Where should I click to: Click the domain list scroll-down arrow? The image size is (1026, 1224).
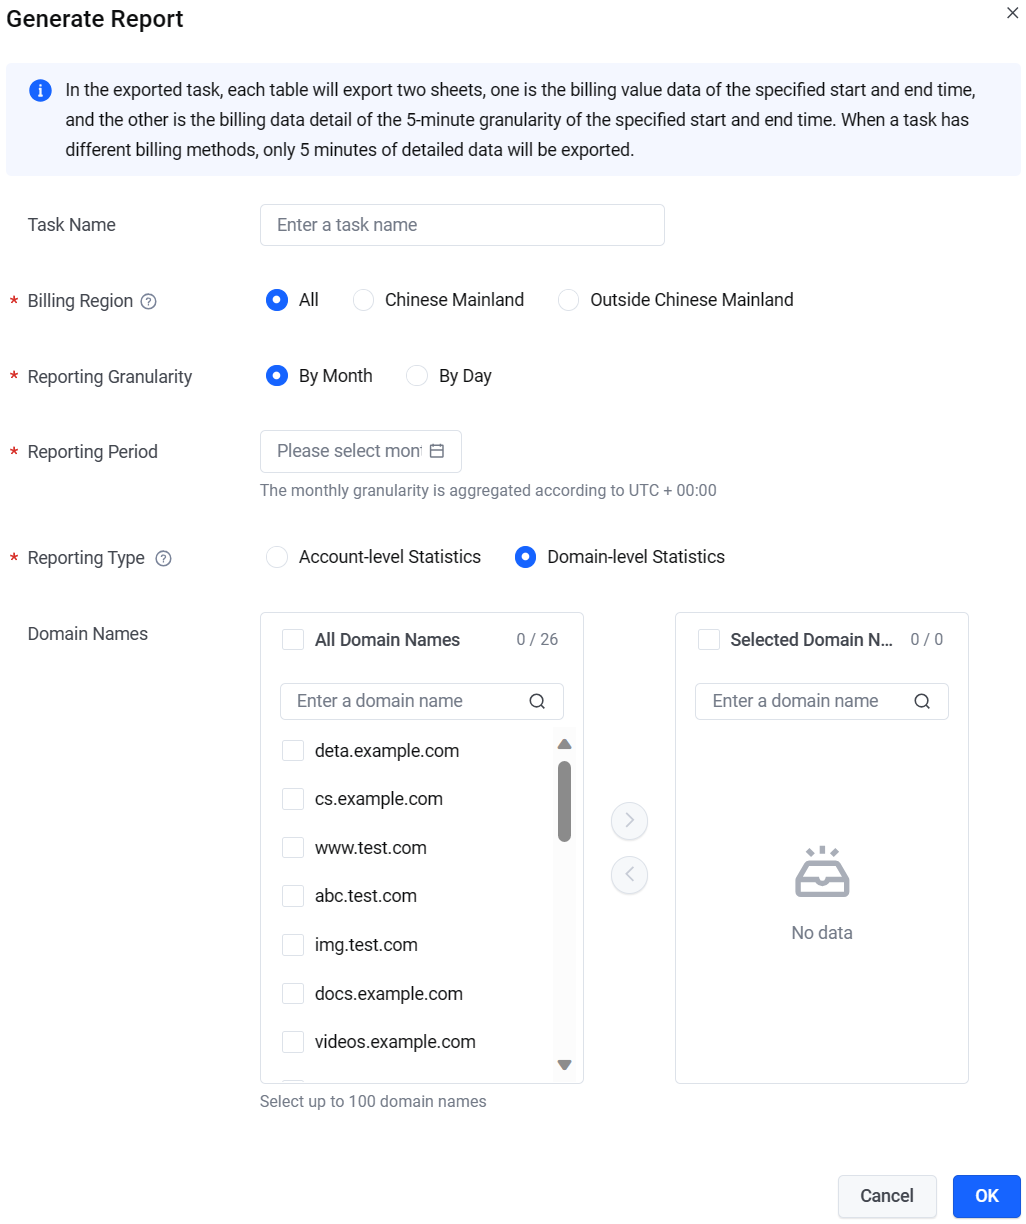click(564, 1065)
